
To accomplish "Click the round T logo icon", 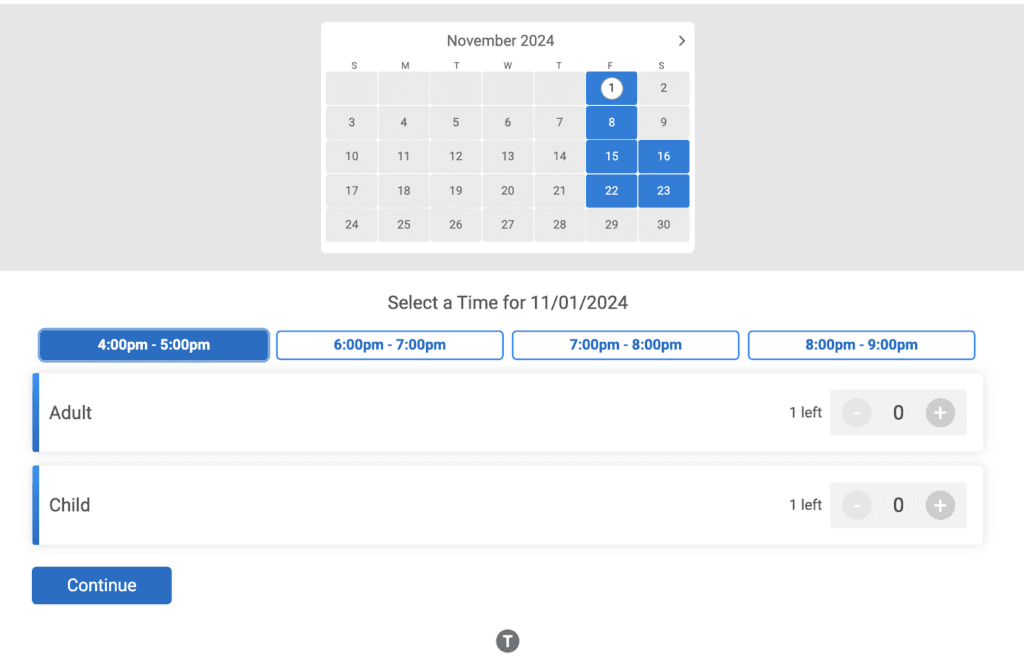I will 508,641.
